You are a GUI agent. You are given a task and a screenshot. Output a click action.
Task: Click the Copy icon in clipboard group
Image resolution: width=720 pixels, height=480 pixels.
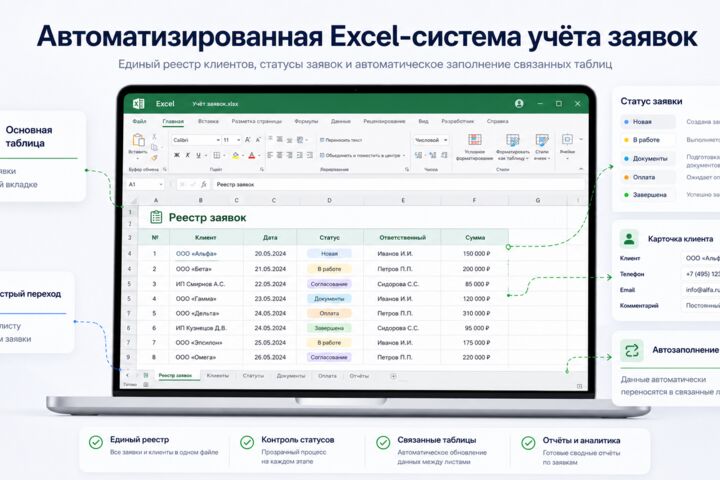154,147
